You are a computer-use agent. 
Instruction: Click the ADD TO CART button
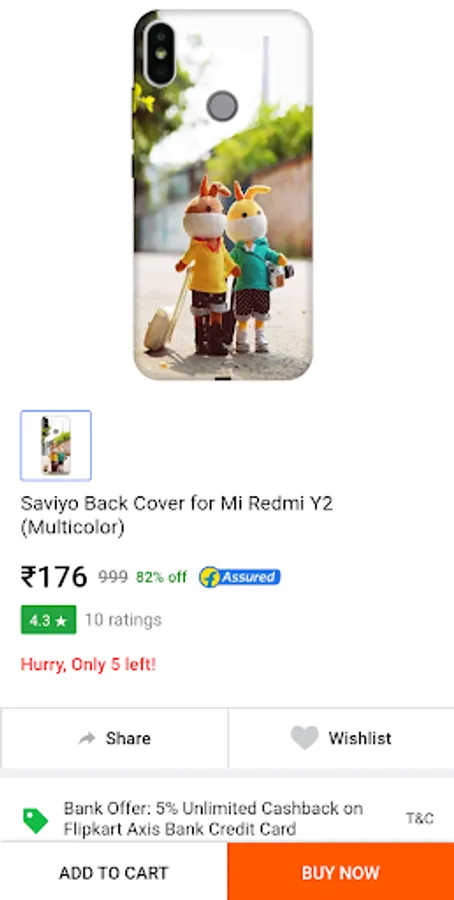[114, 872]
